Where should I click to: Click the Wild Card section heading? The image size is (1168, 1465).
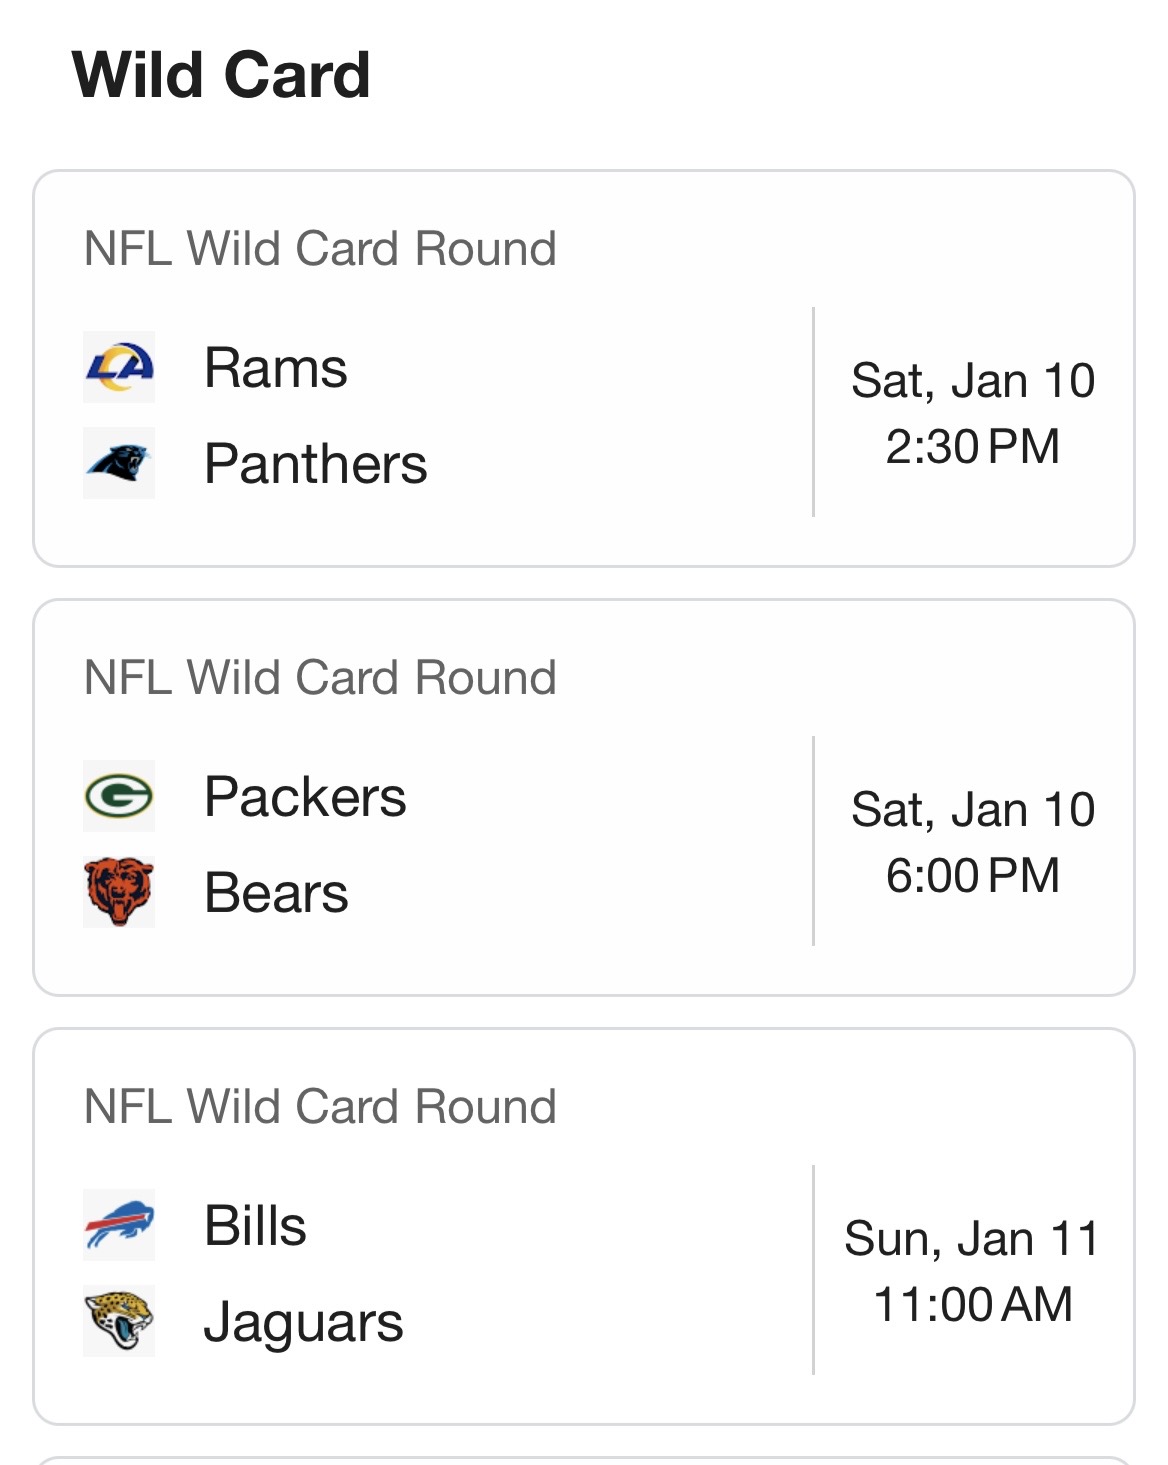point(221,75)
